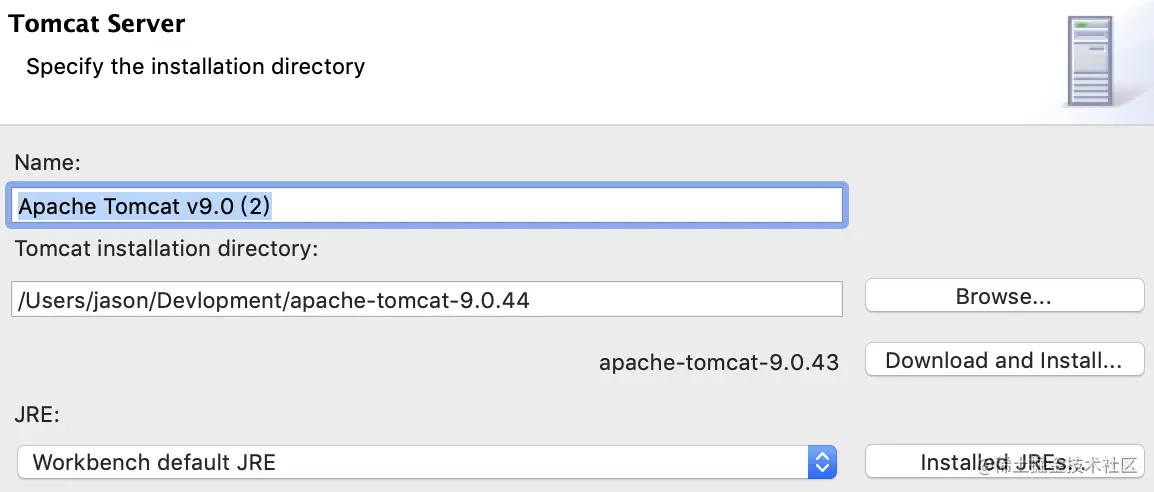Image resolution: width=1154 pixels, height=492 pixels.
Task: Click the empty gray area left of apache-tomcat-9.0.43
Action: [x=300, y=361]
